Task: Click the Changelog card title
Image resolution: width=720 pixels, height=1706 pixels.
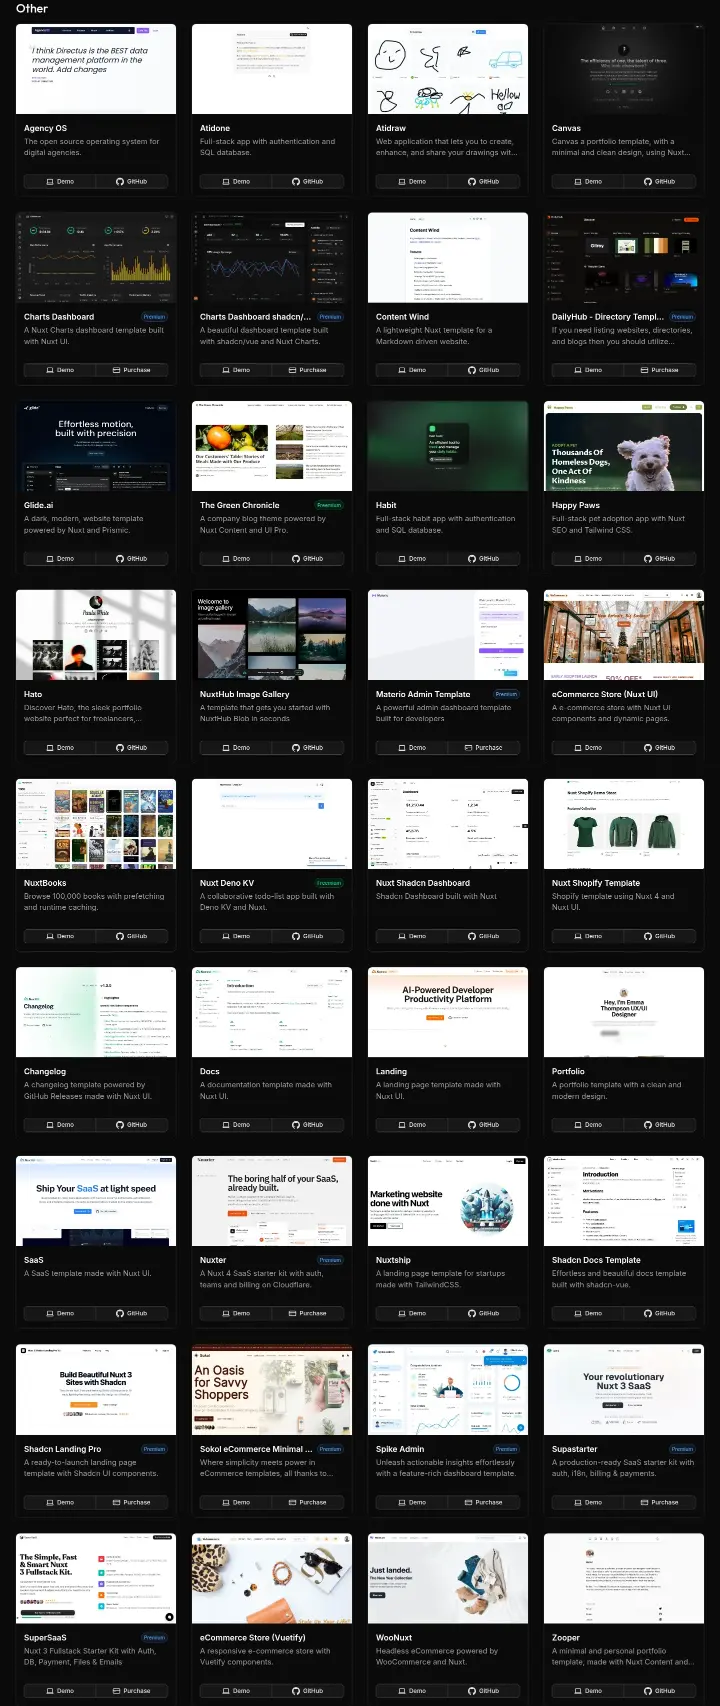Action: [45, 1071]
